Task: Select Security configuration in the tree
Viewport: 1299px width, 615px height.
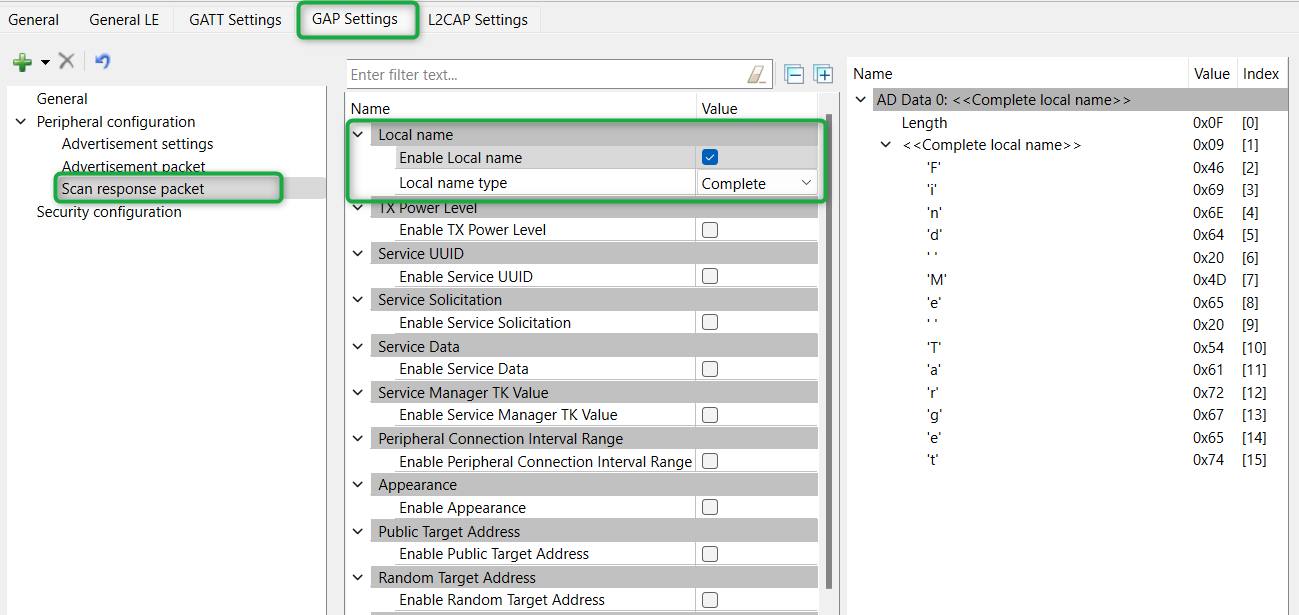Action: click(109, 212)
